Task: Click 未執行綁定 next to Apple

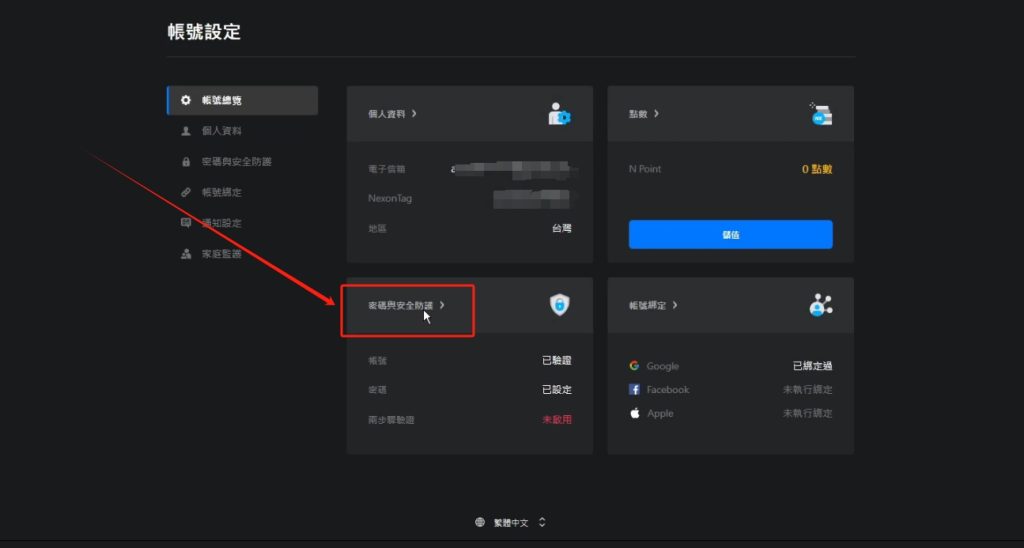Action: 808,413
